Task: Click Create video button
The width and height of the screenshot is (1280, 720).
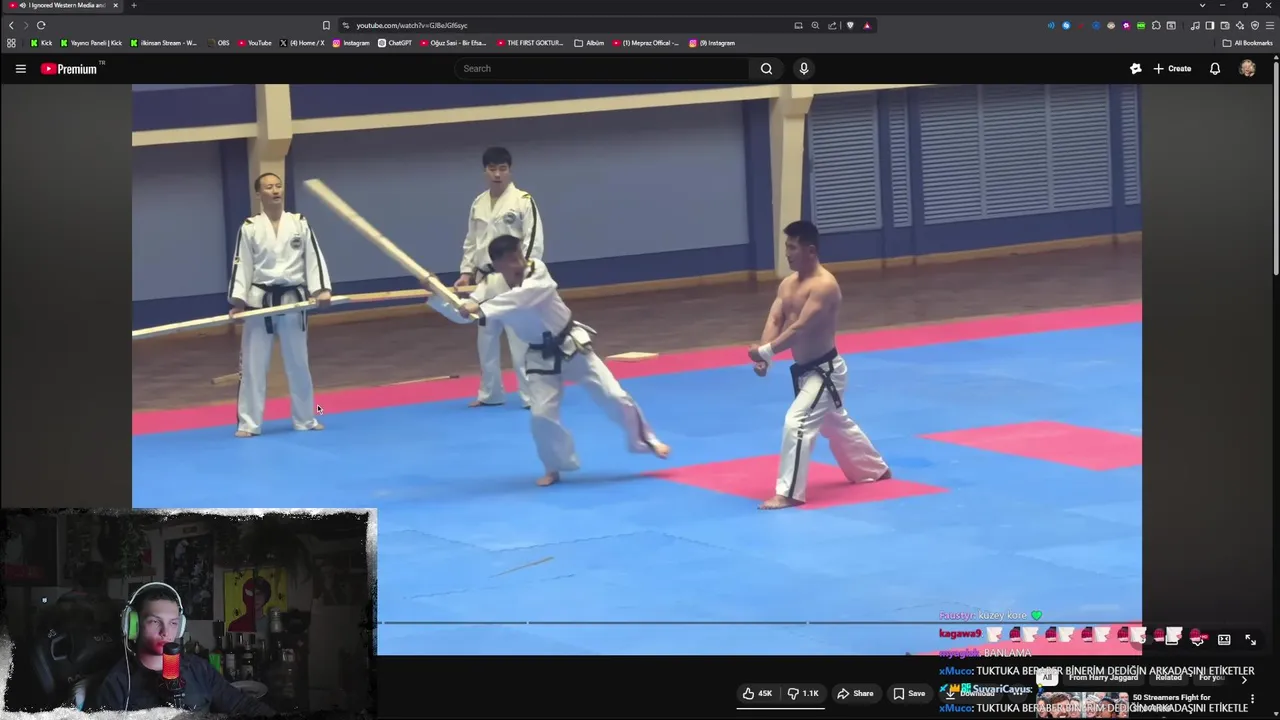Action: click(1172, 69)
